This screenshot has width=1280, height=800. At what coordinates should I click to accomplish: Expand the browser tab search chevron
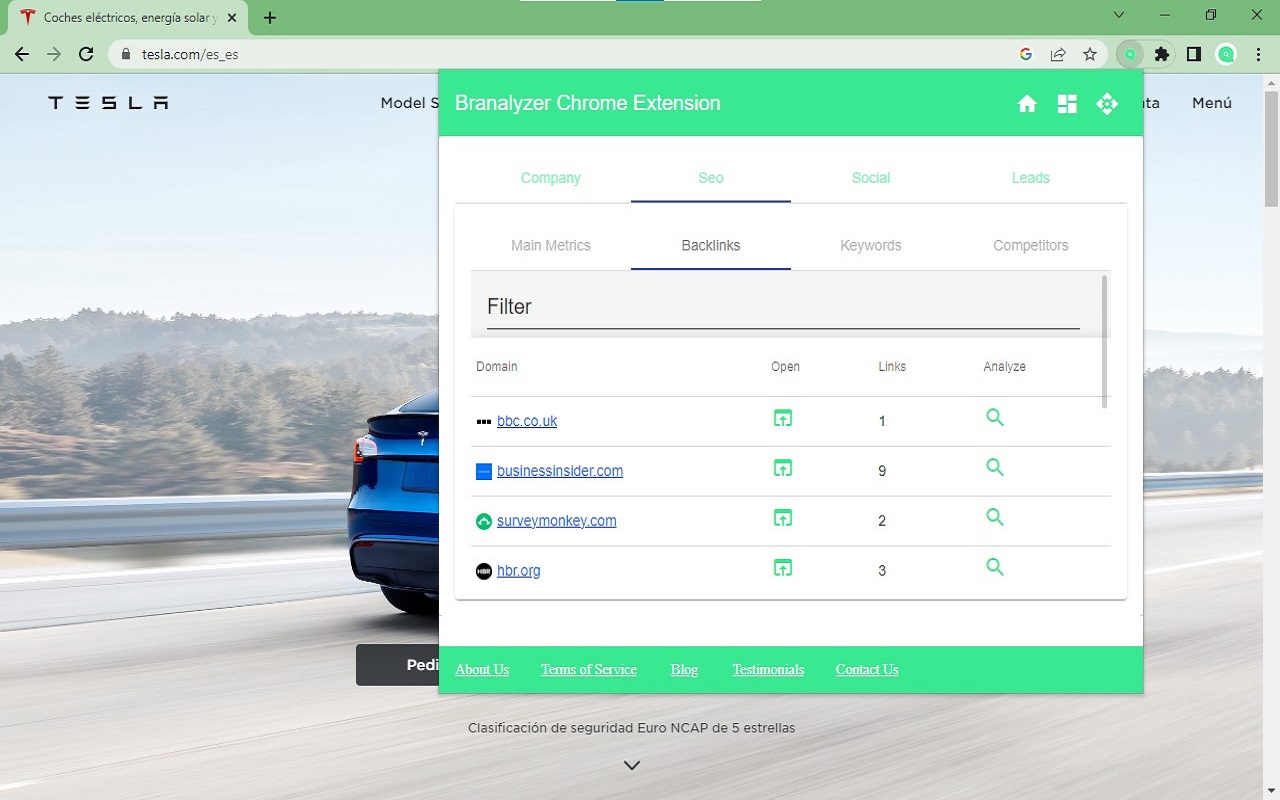tap(1118, 15)
